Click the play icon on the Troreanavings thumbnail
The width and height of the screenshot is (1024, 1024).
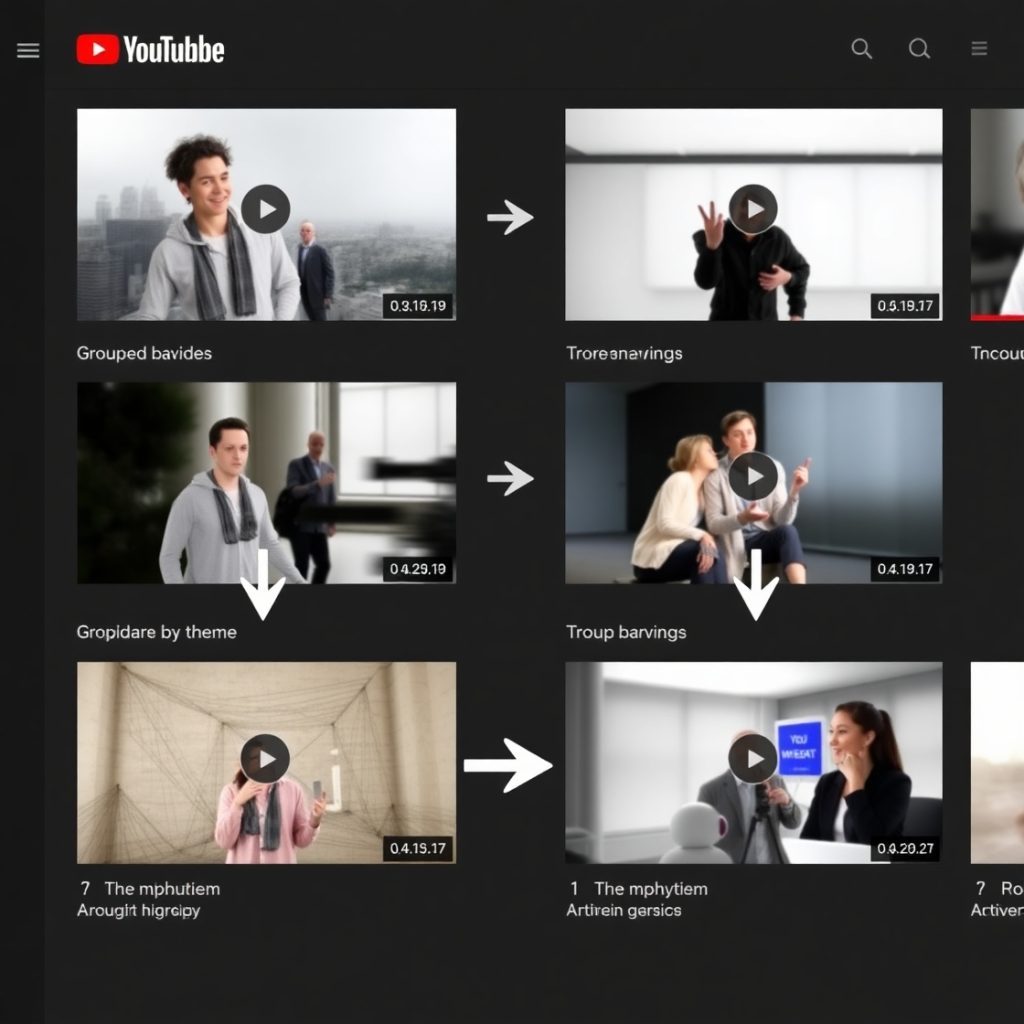(753, 209)
